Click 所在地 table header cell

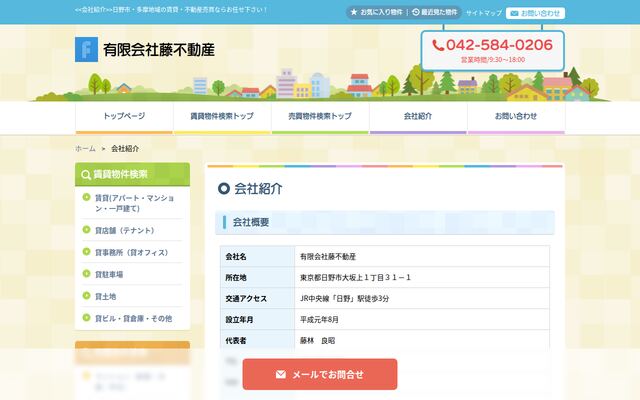258,278
